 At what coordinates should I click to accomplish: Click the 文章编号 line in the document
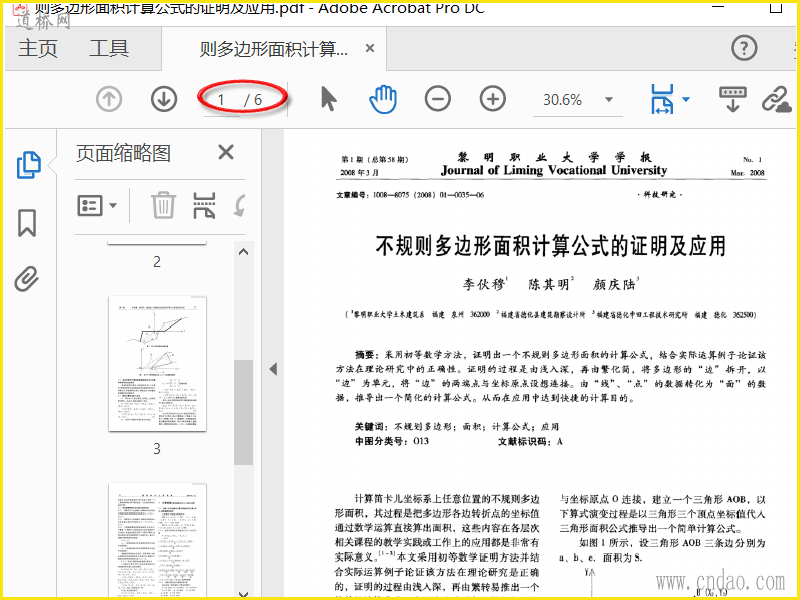410,195
